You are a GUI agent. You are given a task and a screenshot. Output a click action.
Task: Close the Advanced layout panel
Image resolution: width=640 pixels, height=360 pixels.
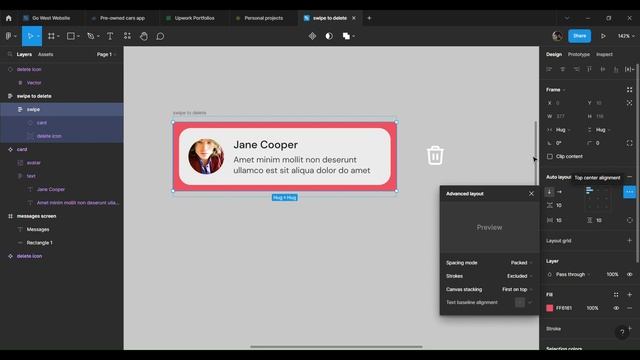click(531, 193)
